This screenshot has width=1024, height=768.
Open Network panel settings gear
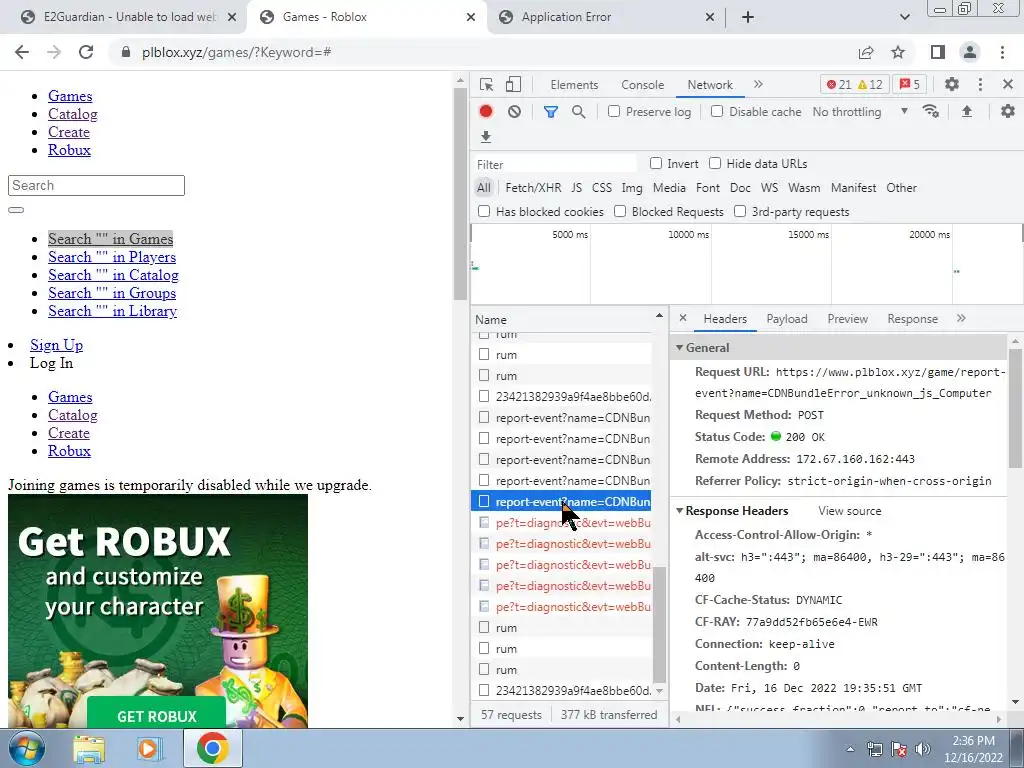point(1008,112)
